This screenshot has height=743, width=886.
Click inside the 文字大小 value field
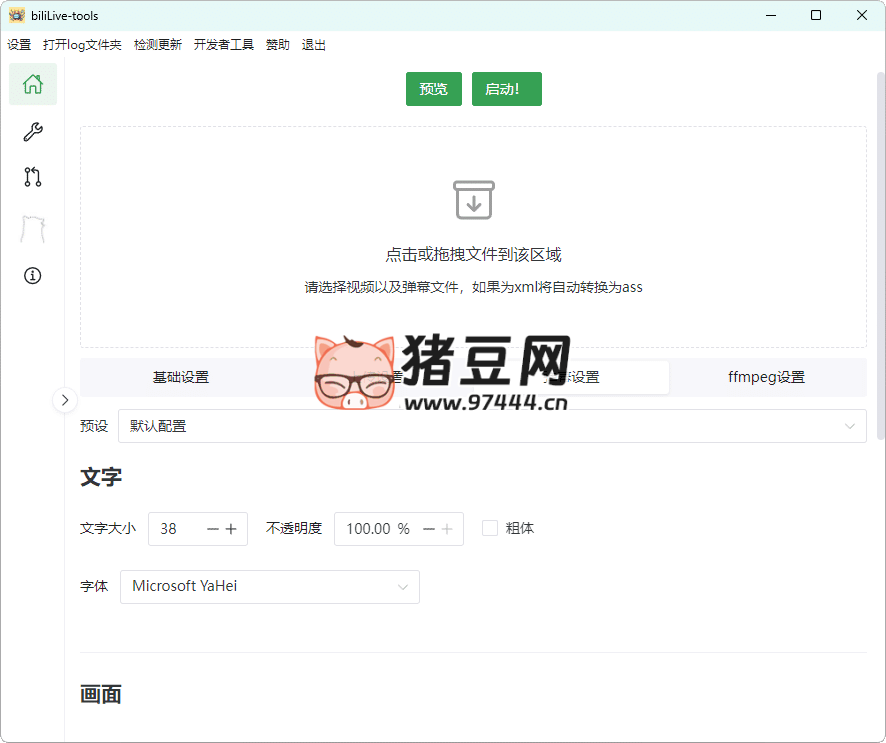(175, 528)
